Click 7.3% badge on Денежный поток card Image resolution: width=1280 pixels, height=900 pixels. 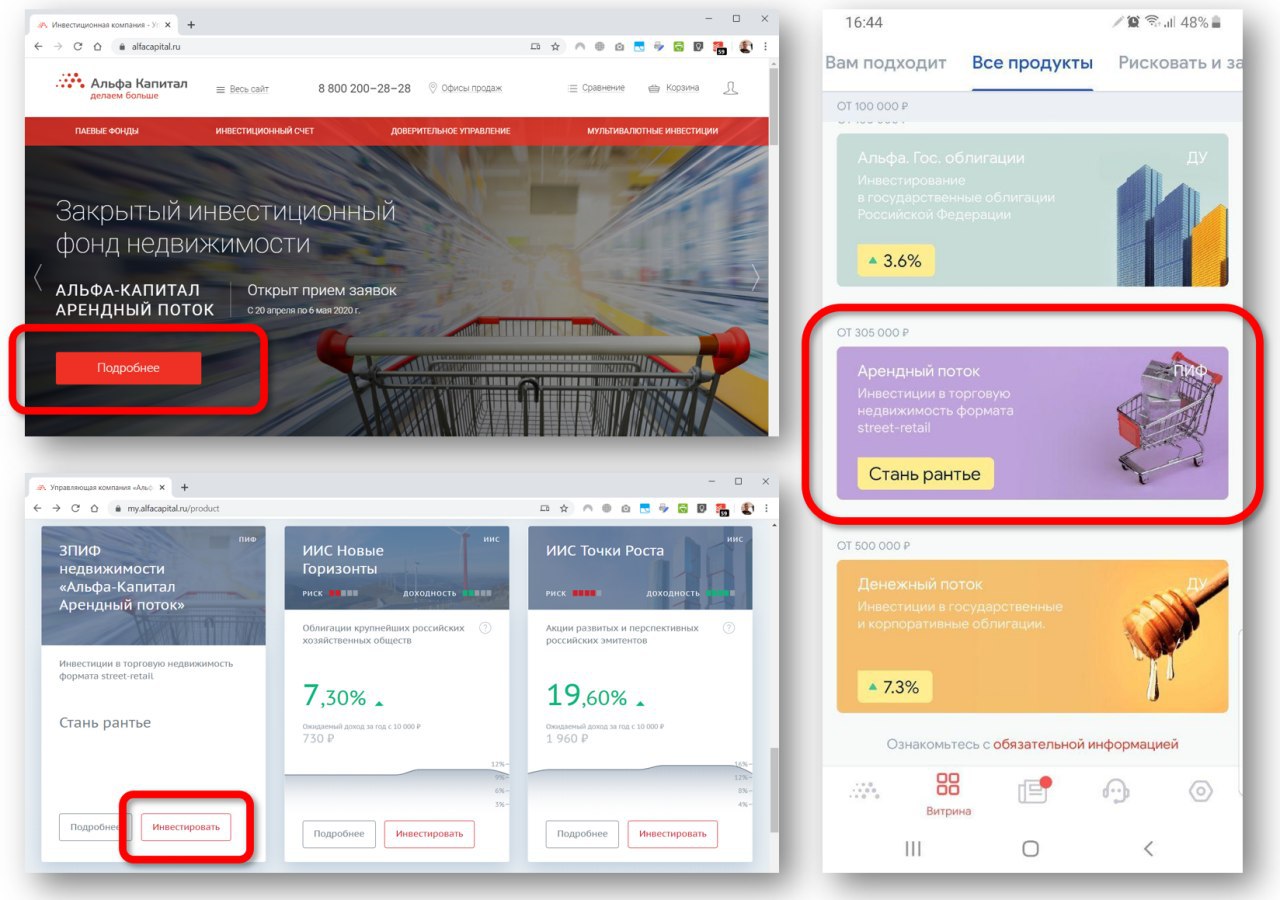coord(895,687)
